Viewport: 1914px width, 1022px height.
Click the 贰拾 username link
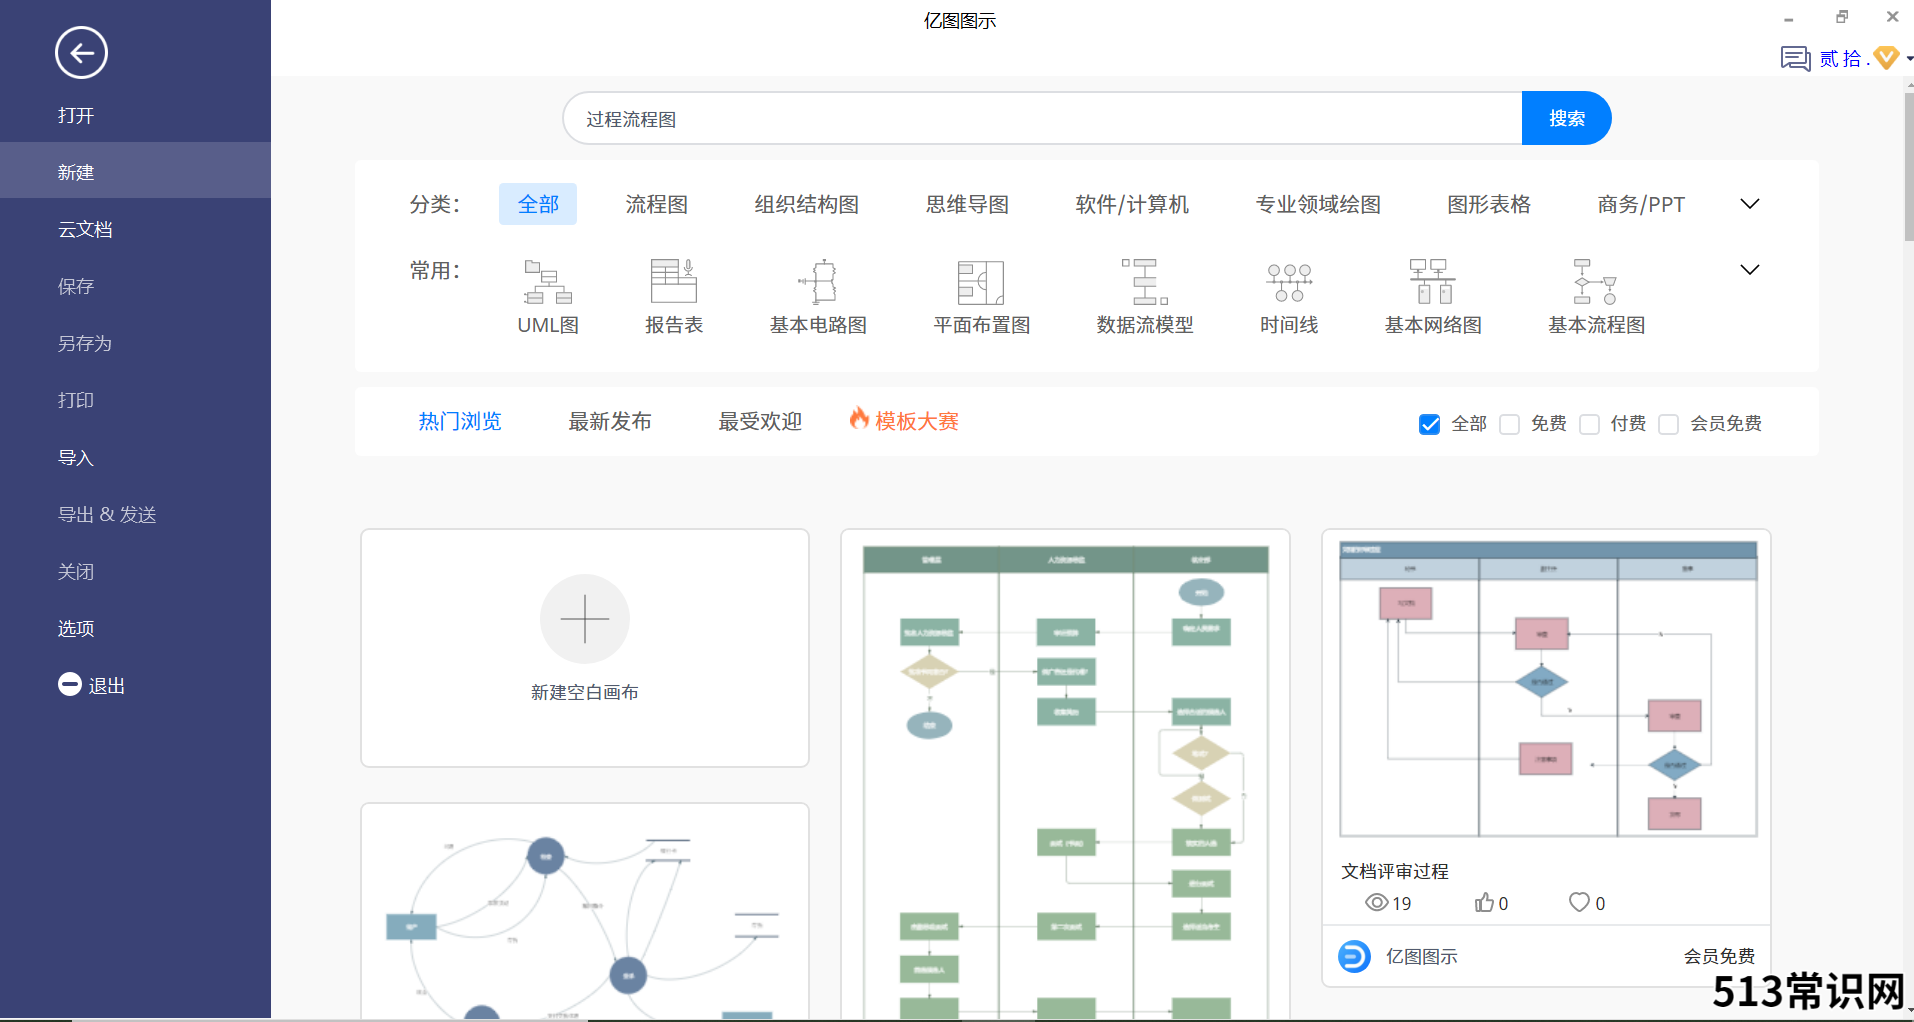(1843, 59)
